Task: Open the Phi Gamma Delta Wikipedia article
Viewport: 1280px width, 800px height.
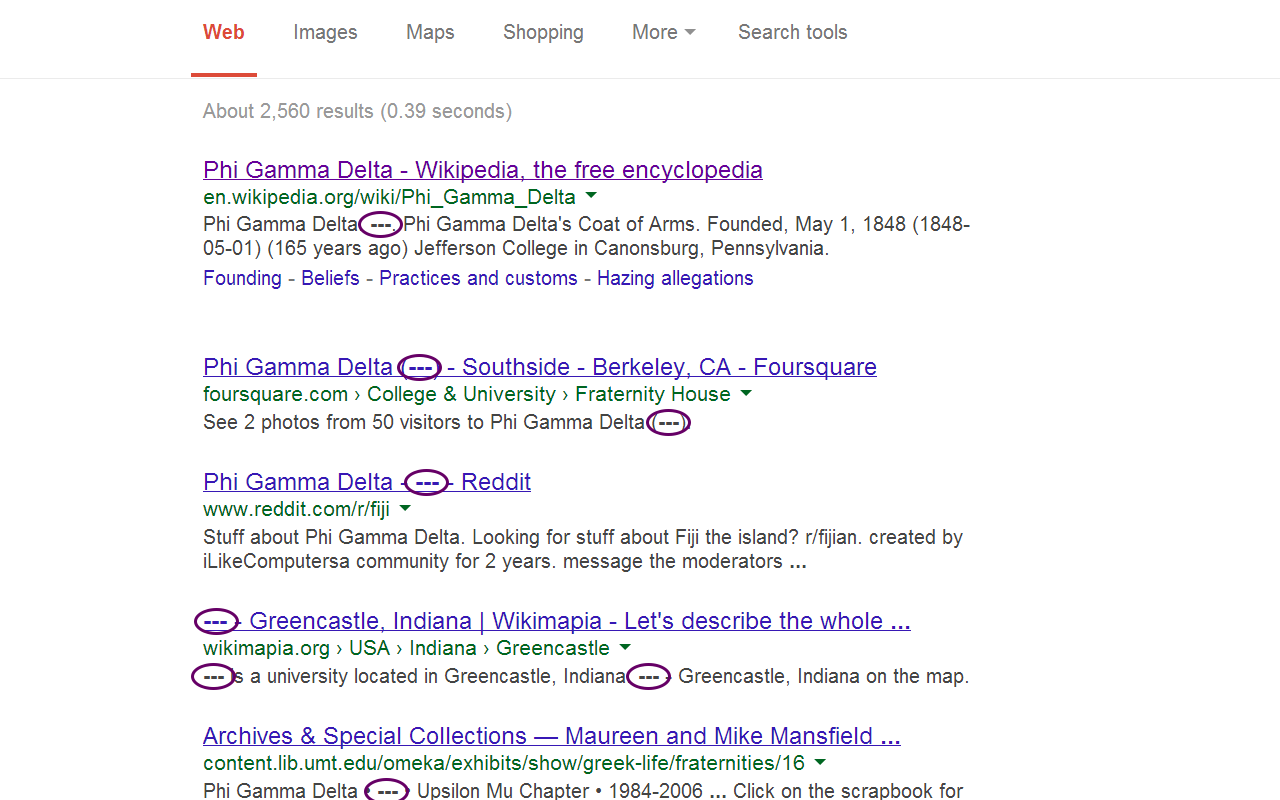Action: pos(482,170)
